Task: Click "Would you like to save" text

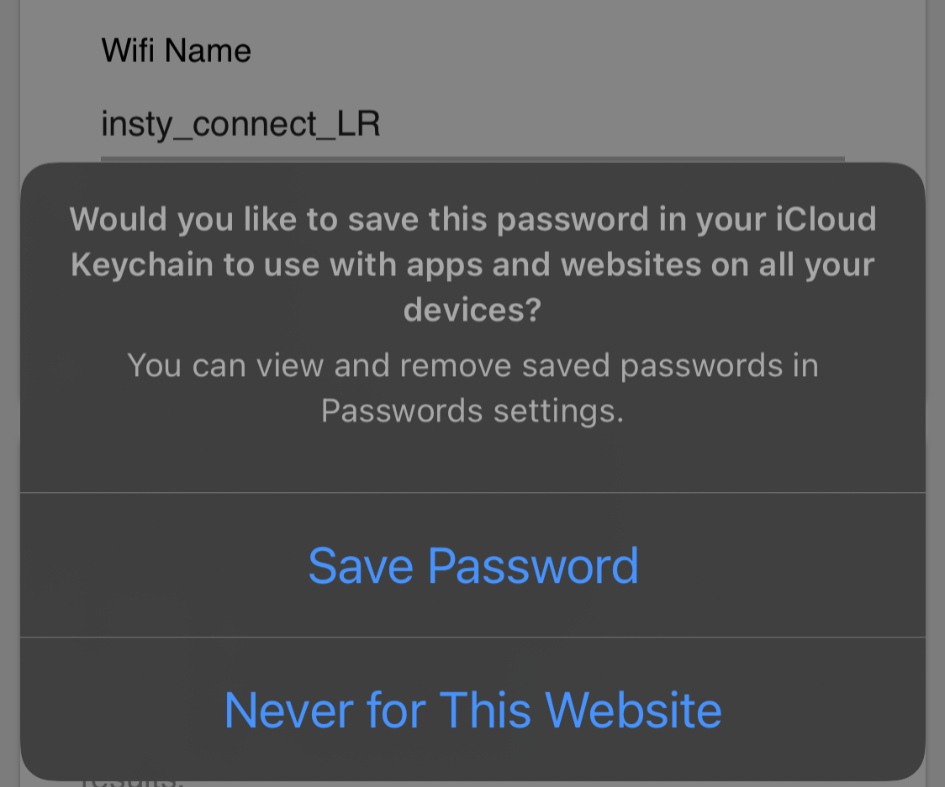Action: (244, 219)
